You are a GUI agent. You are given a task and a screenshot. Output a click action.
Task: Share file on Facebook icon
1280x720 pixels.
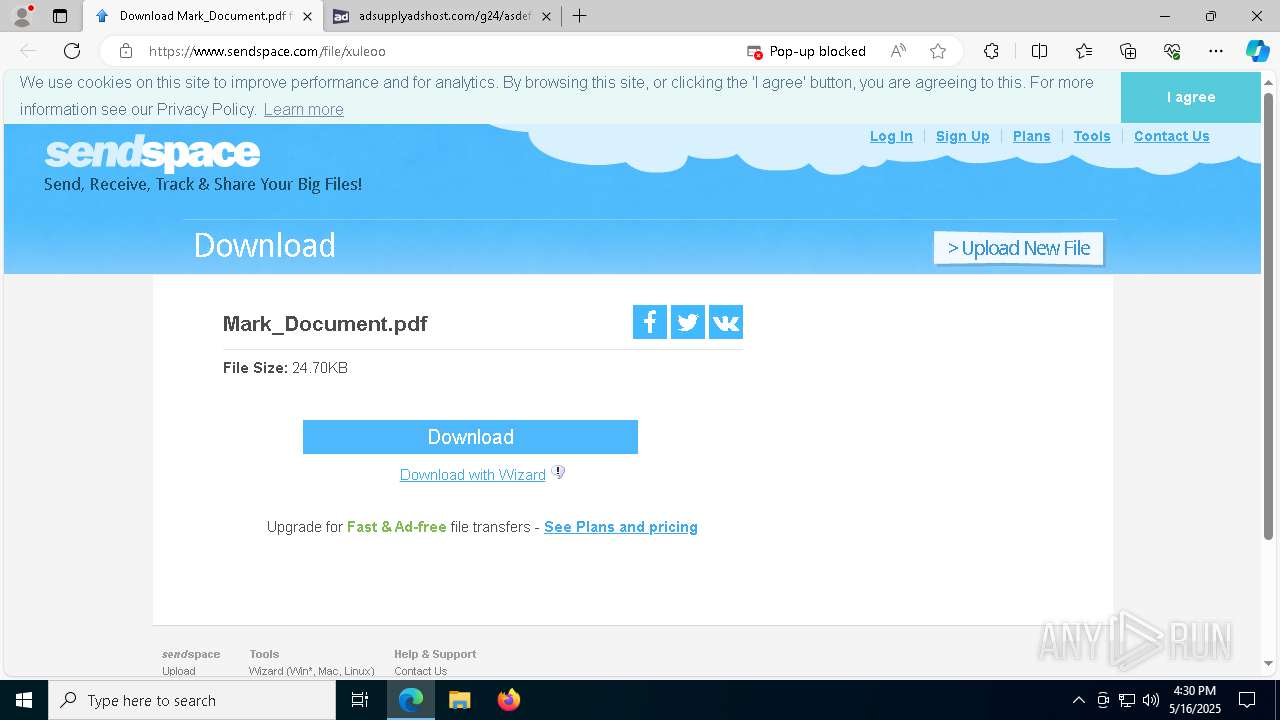click(x=650, y=322)
